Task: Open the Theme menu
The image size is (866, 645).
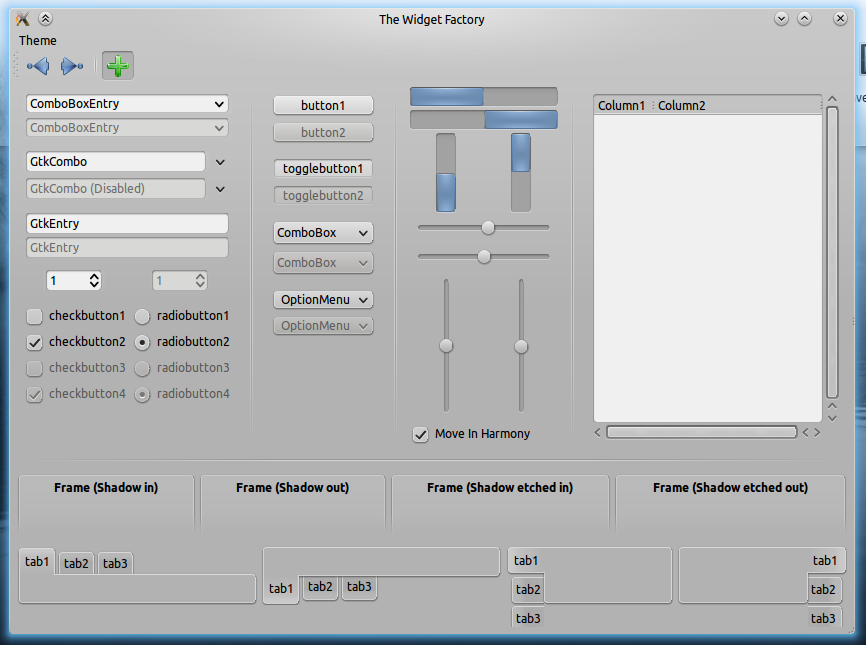Action: (38, 41)
